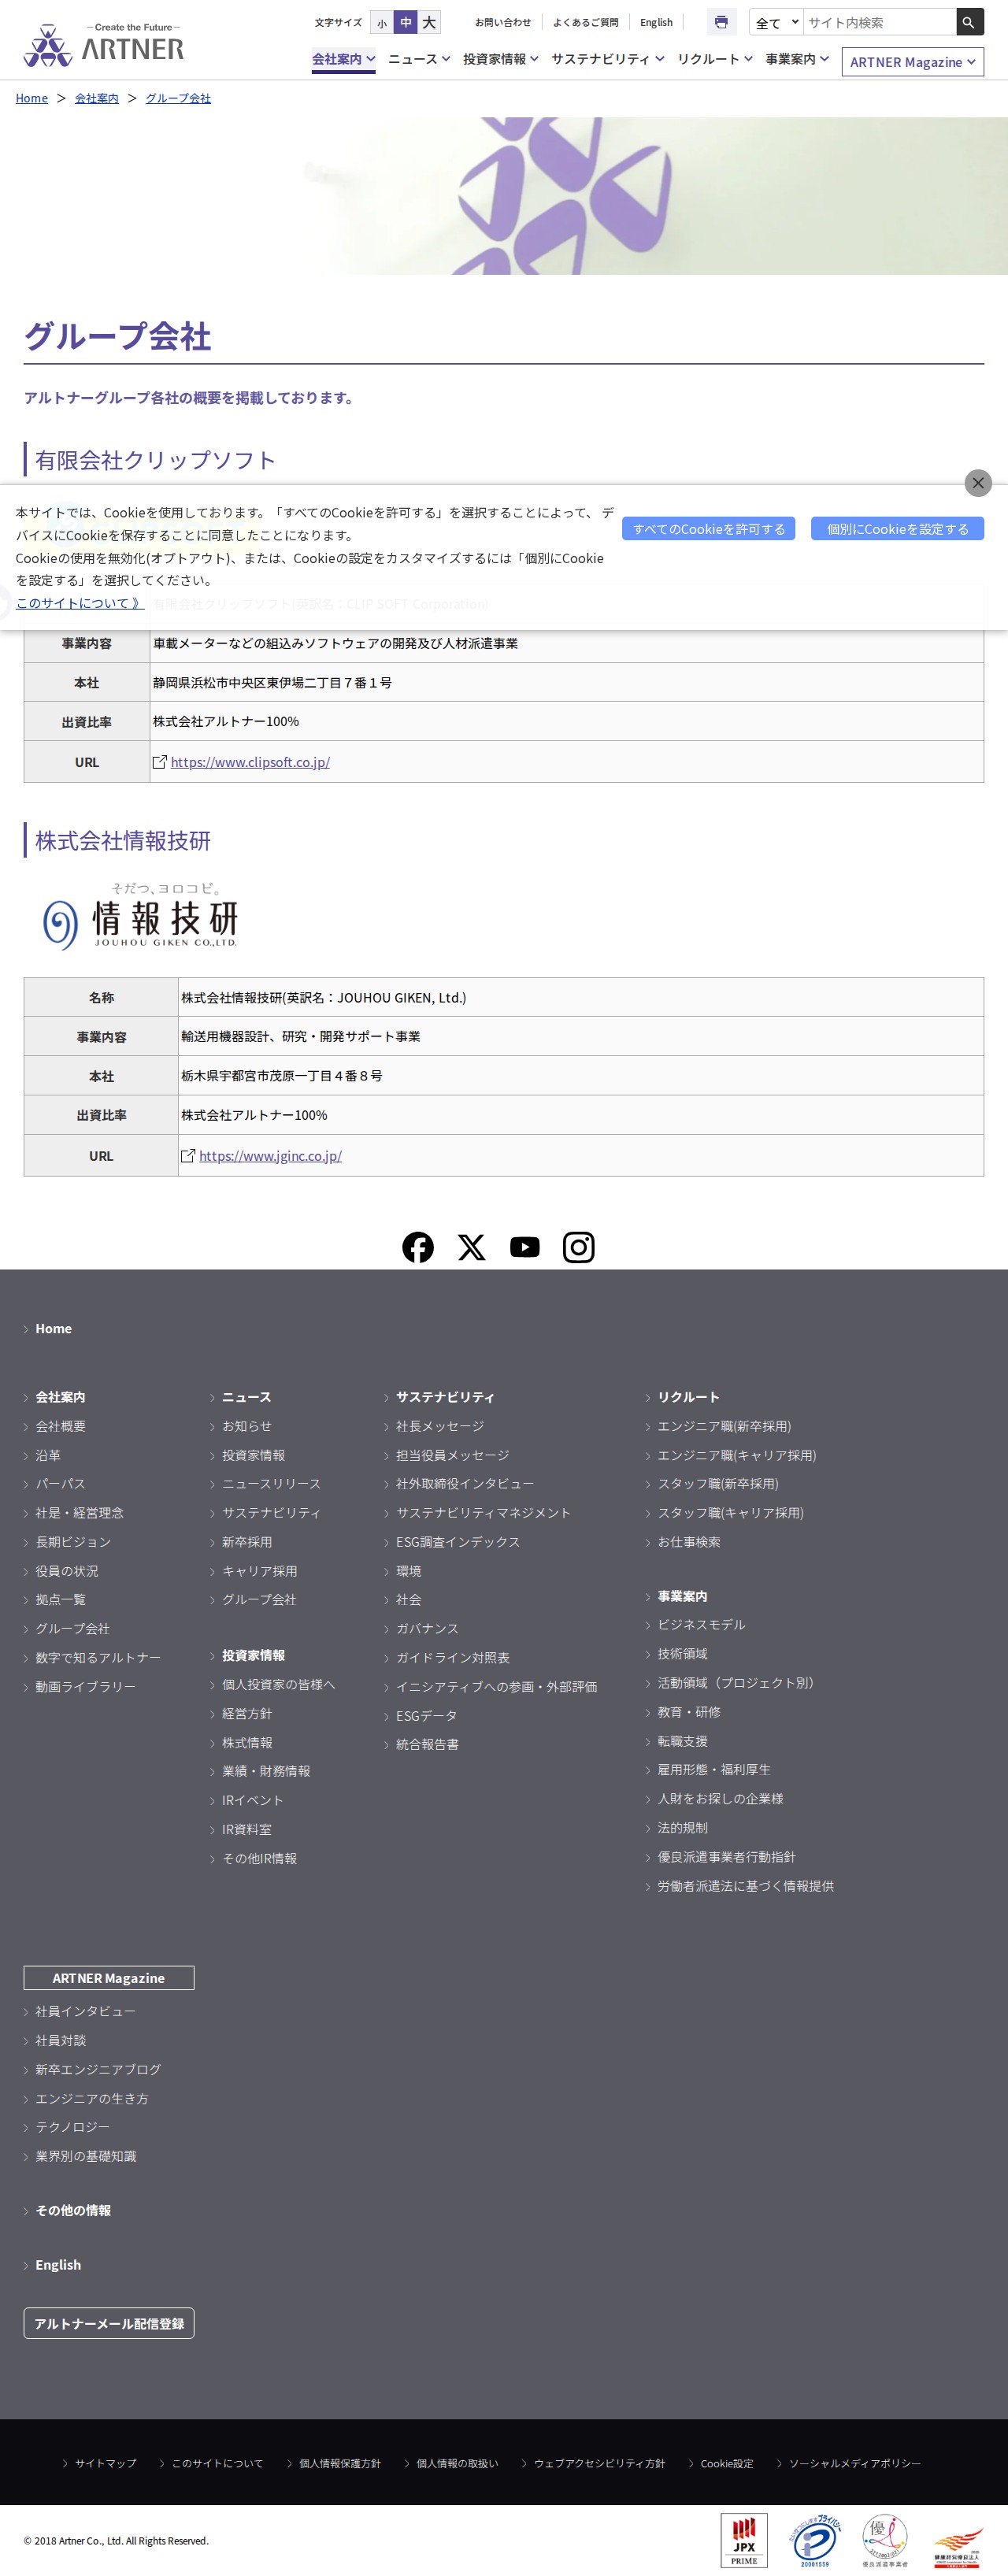Set font size to large (大)

pyautogui.click(x=429, y=22)
